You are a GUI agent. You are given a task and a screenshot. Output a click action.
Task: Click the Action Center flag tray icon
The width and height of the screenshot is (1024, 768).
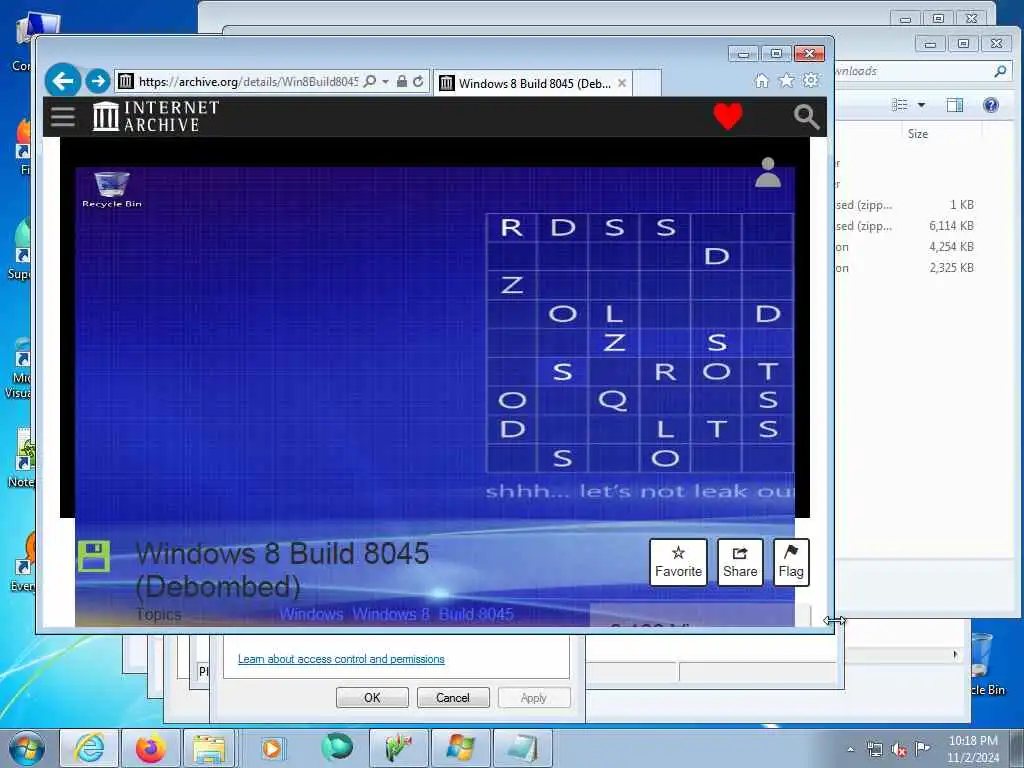pos(922,748)
